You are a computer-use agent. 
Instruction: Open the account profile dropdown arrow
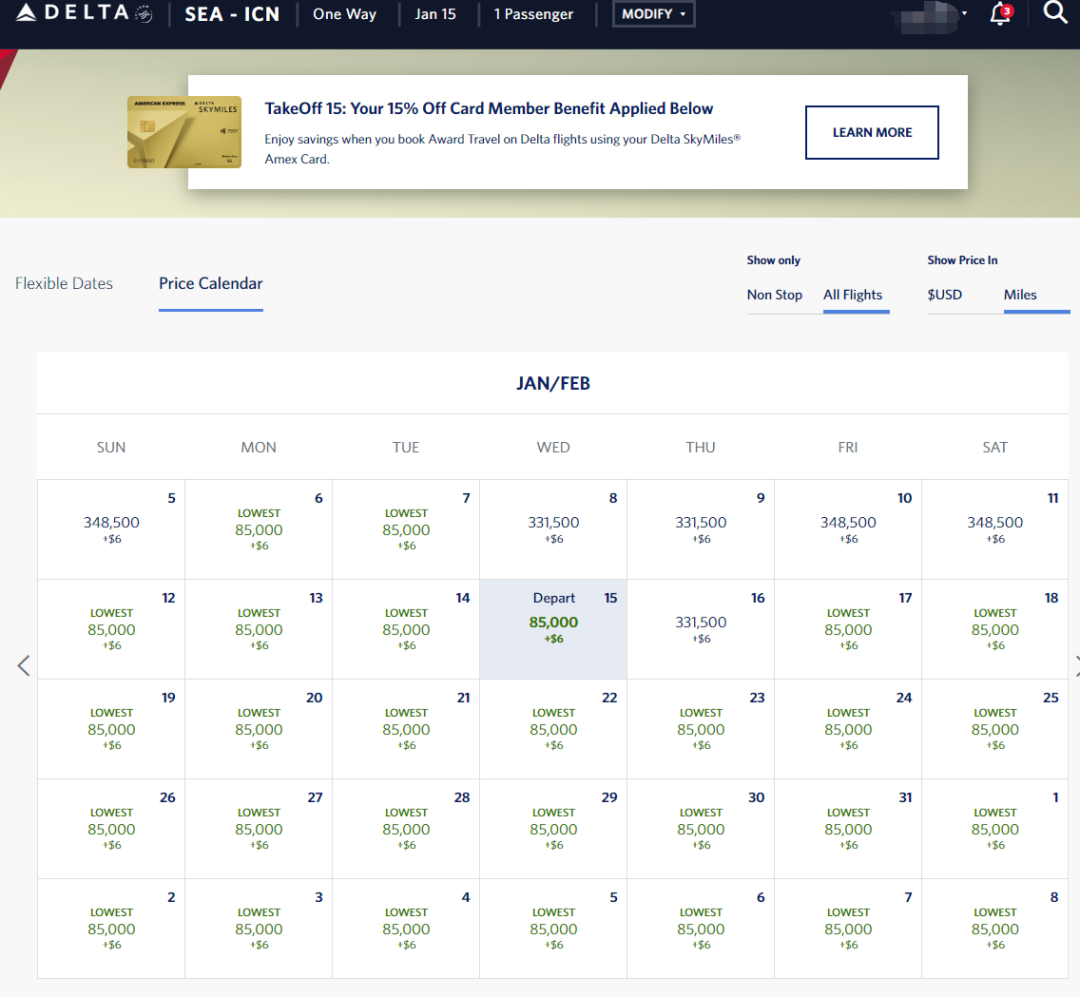pyautogui.click(x=964, y=14)
